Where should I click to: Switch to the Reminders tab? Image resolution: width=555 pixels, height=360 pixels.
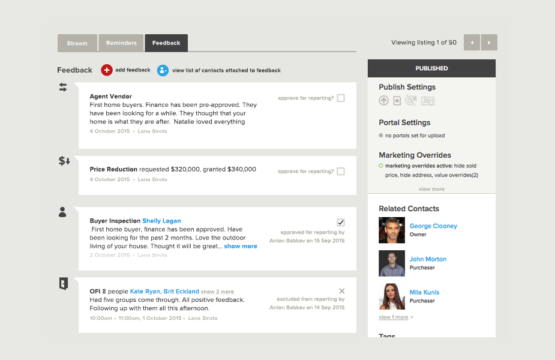point(121,43)
